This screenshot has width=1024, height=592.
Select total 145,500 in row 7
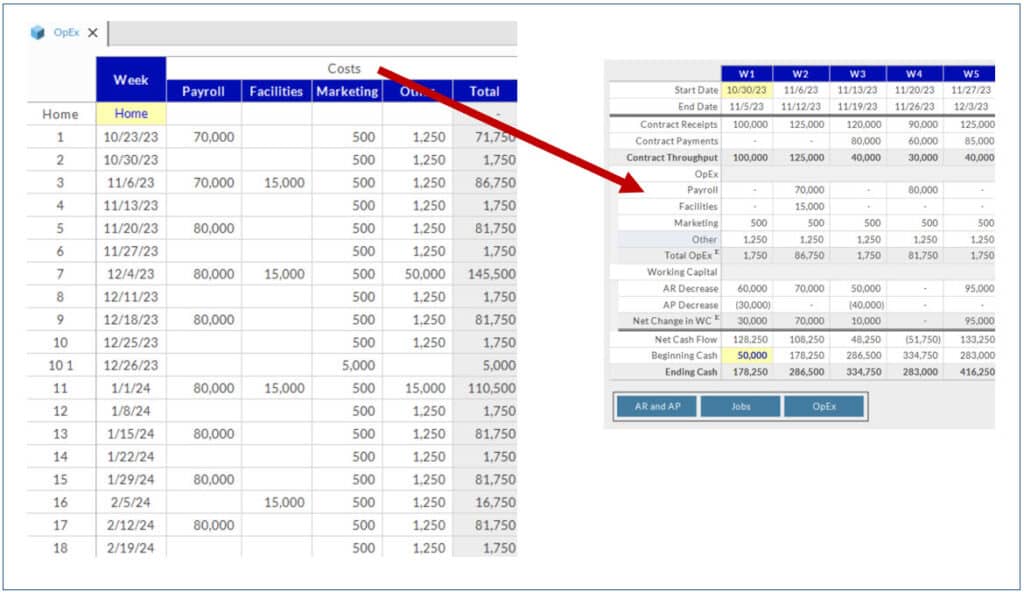tap(484, 274)
